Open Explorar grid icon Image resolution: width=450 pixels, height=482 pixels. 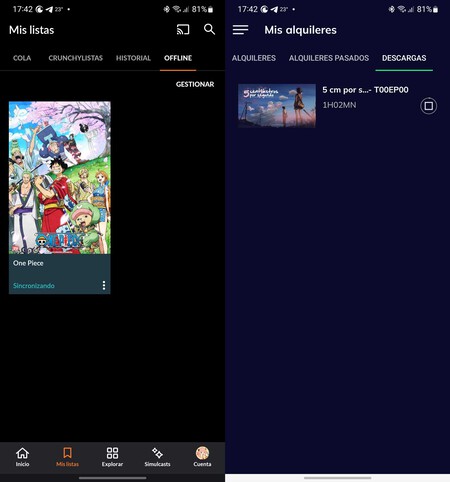click(x=112, y=457)
